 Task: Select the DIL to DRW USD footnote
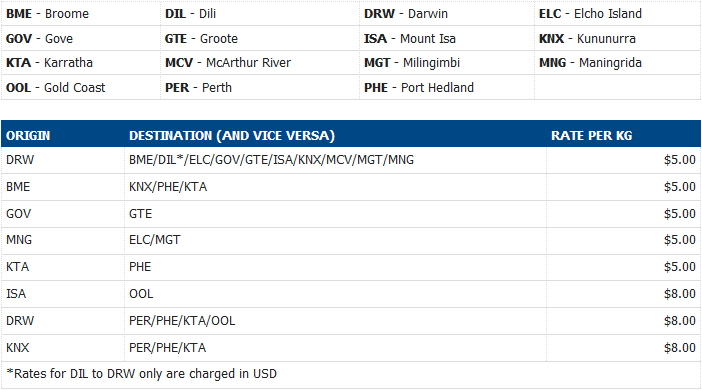141,374
